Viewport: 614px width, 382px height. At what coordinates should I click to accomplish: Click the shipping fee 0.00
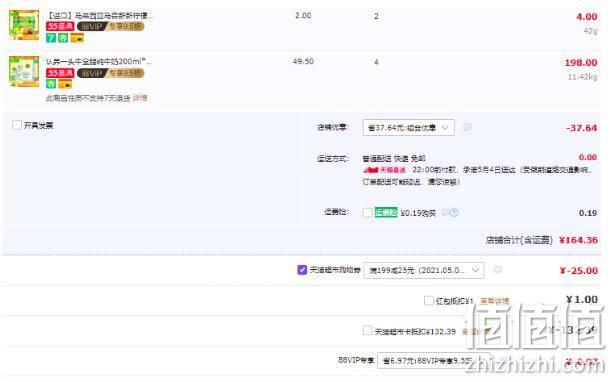tap(588, 157)
